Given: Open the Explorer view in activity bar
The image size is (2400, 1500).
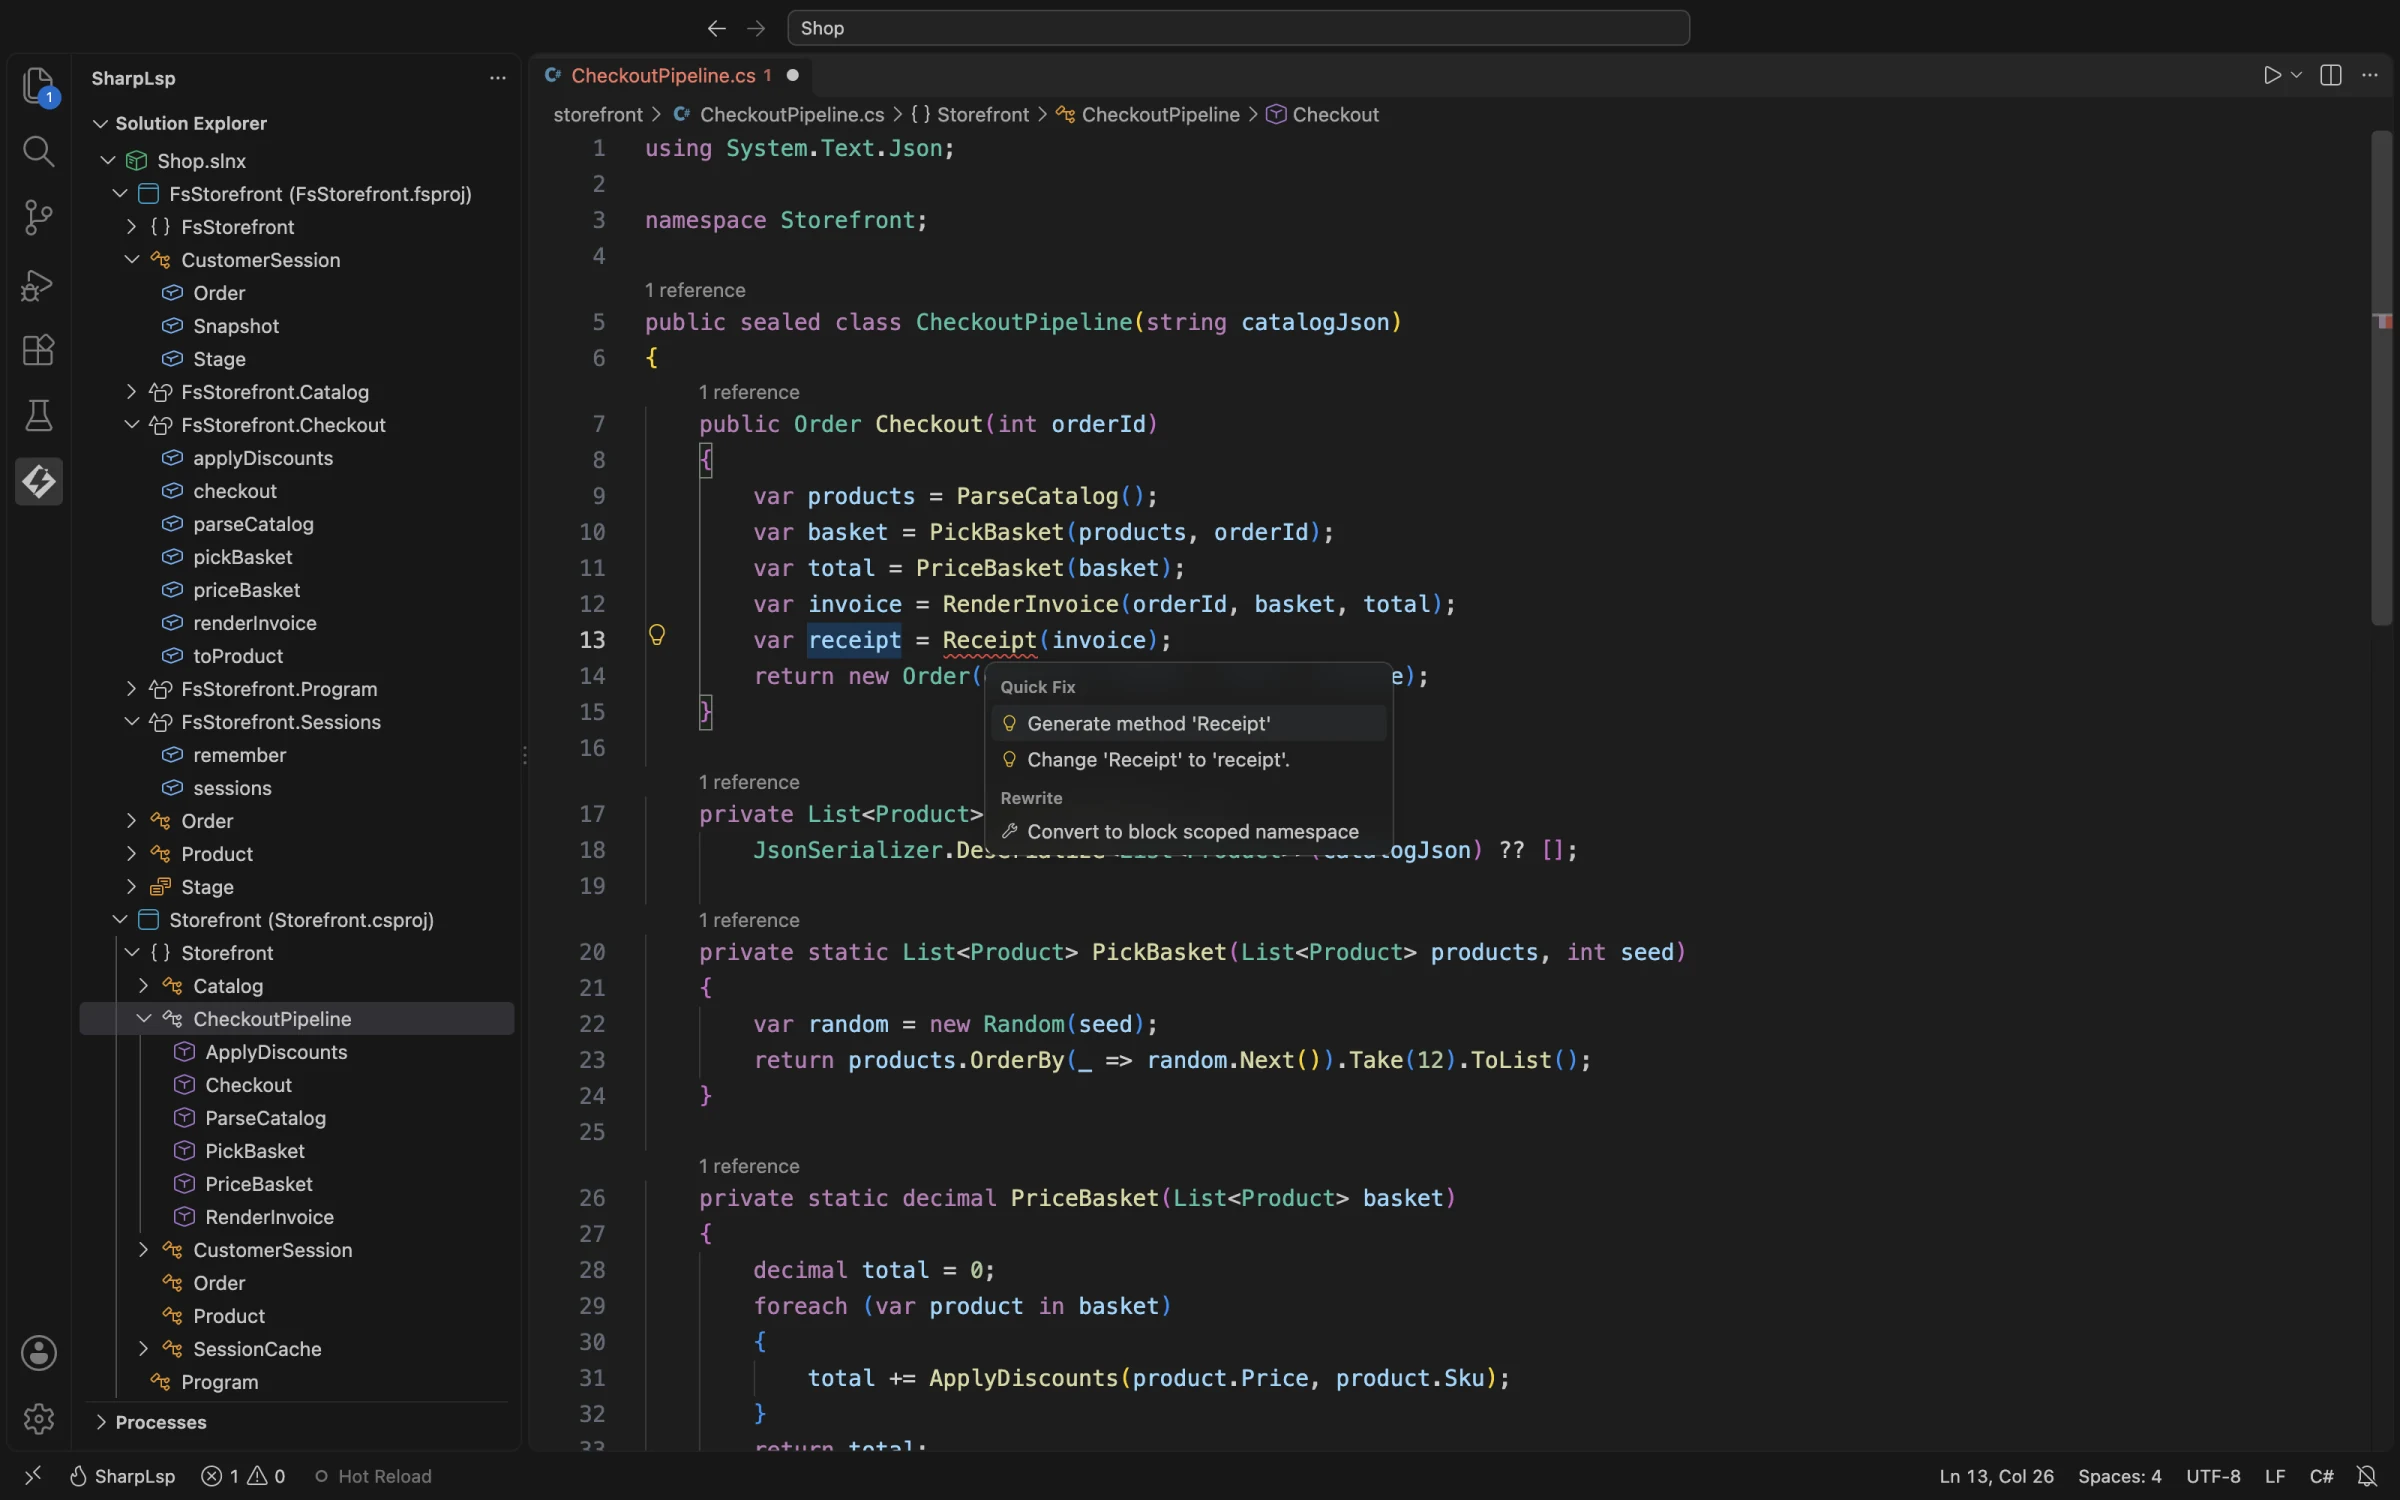Looking at the screenshot, I should [39, 85].
